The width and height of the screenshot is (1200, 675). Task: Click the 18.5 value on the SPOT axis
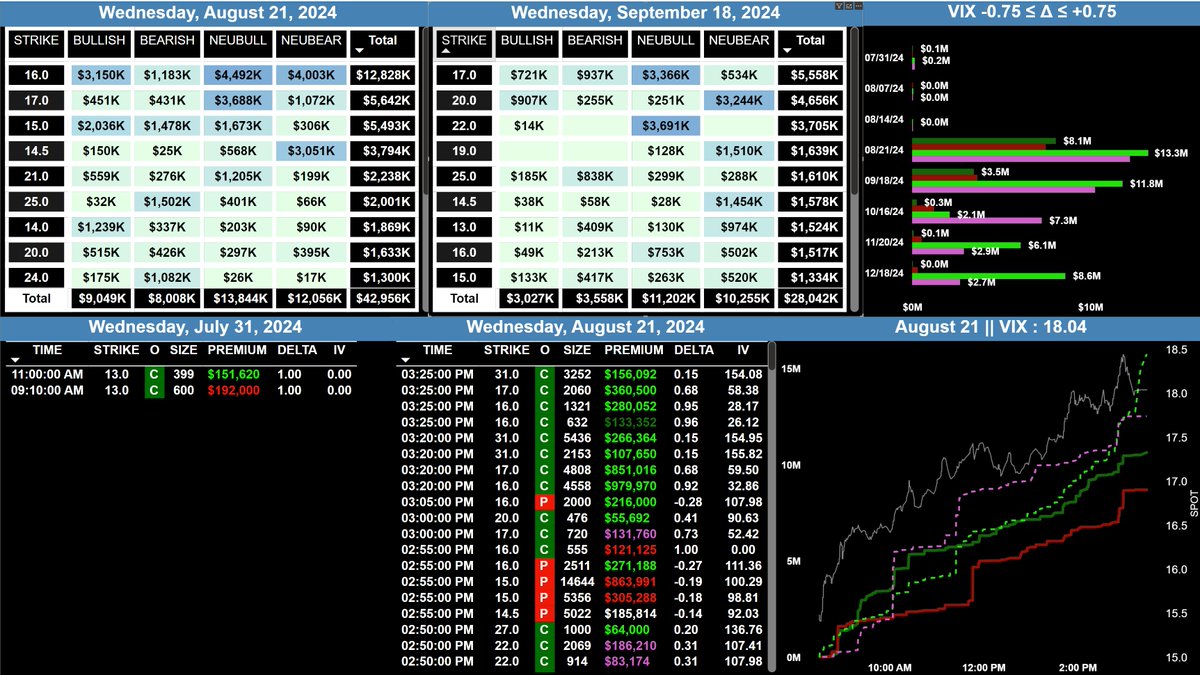pos(1175,351)
